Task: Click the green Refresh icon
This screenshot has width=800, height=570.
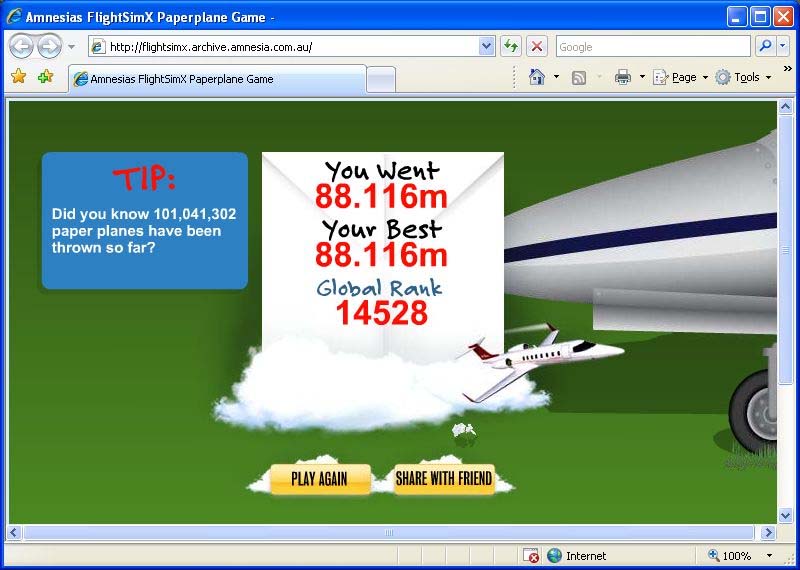Action: tap(510, 47)
